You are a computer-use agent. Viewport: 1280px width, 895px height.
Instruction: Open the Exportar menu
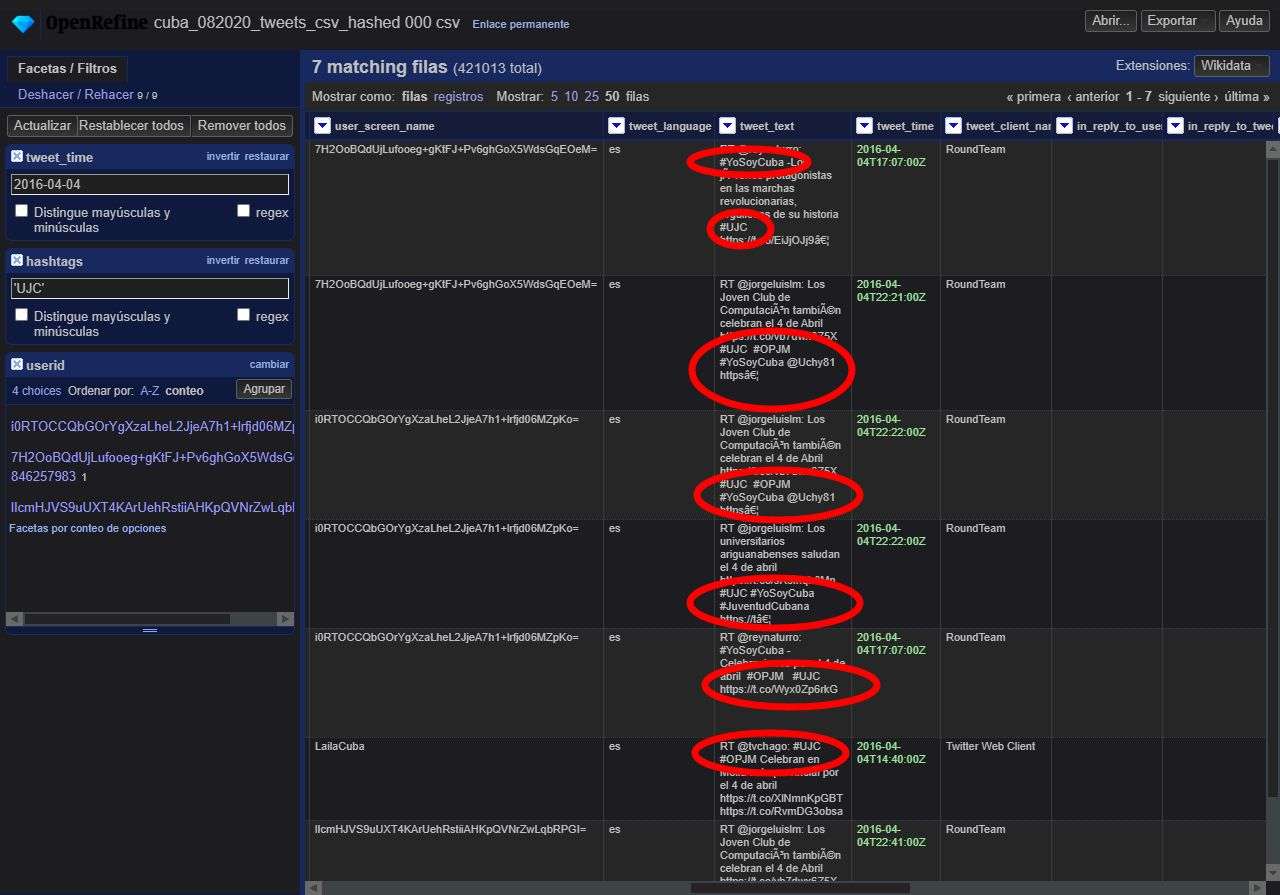[x=1178, y=21]
